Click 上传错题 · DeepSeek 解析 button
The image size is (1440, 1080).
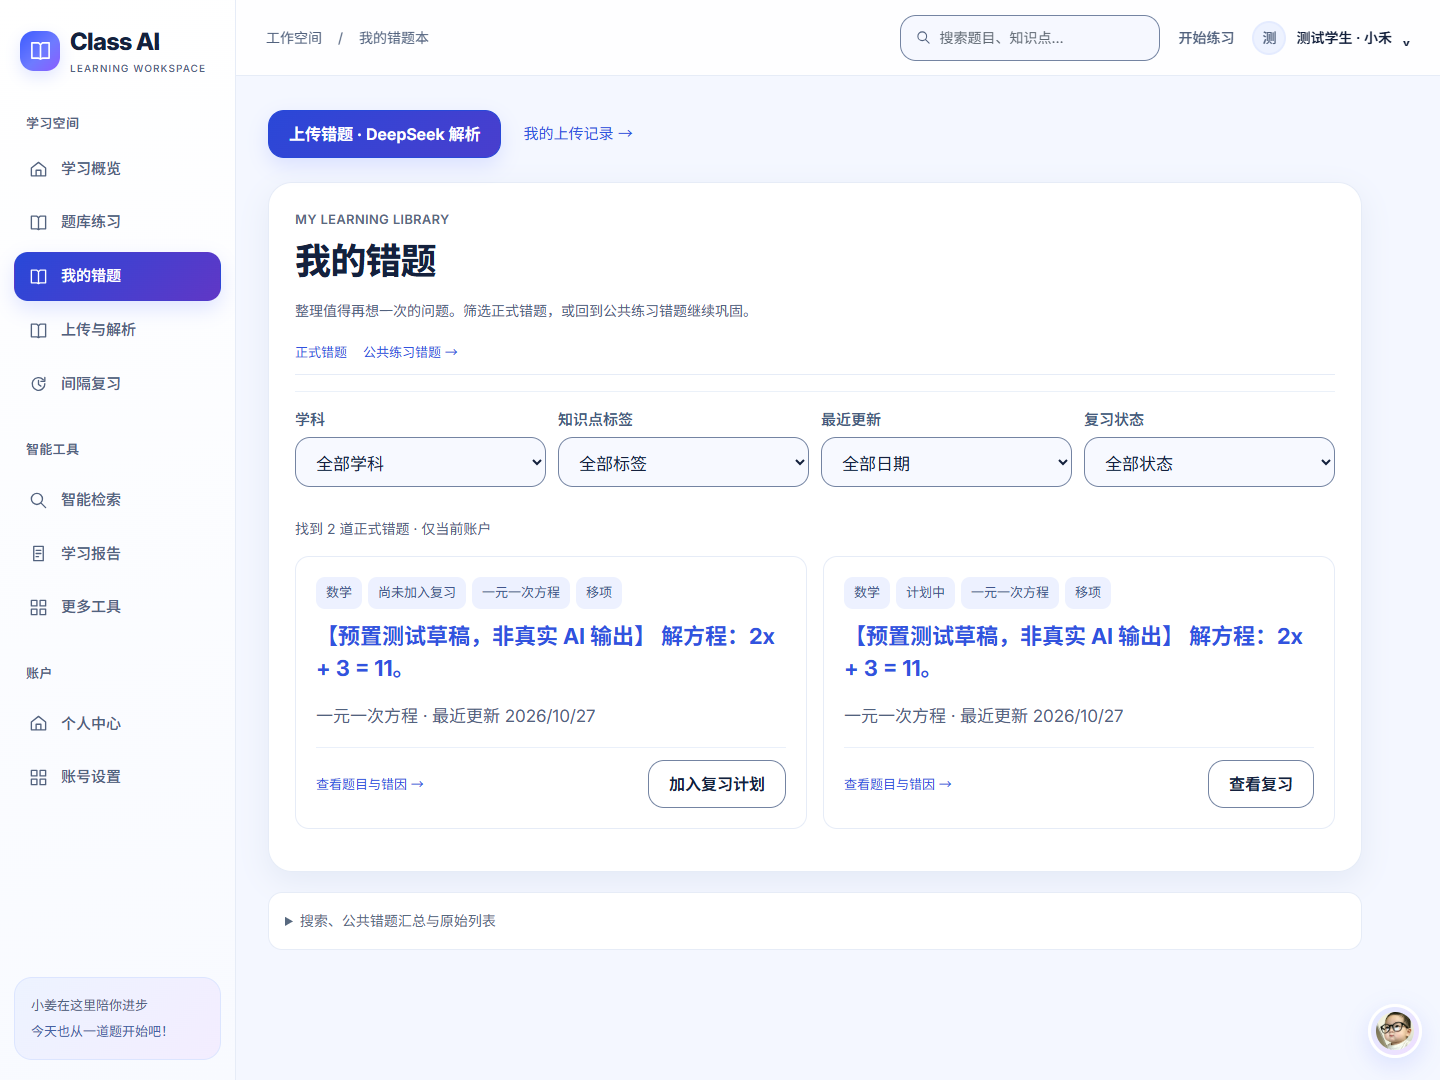[384, 134]
